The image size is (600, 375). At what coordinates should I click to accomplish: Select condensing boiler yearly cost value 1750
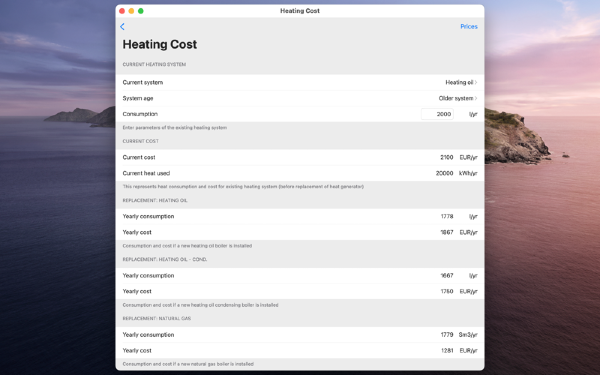tap(447, 292)
